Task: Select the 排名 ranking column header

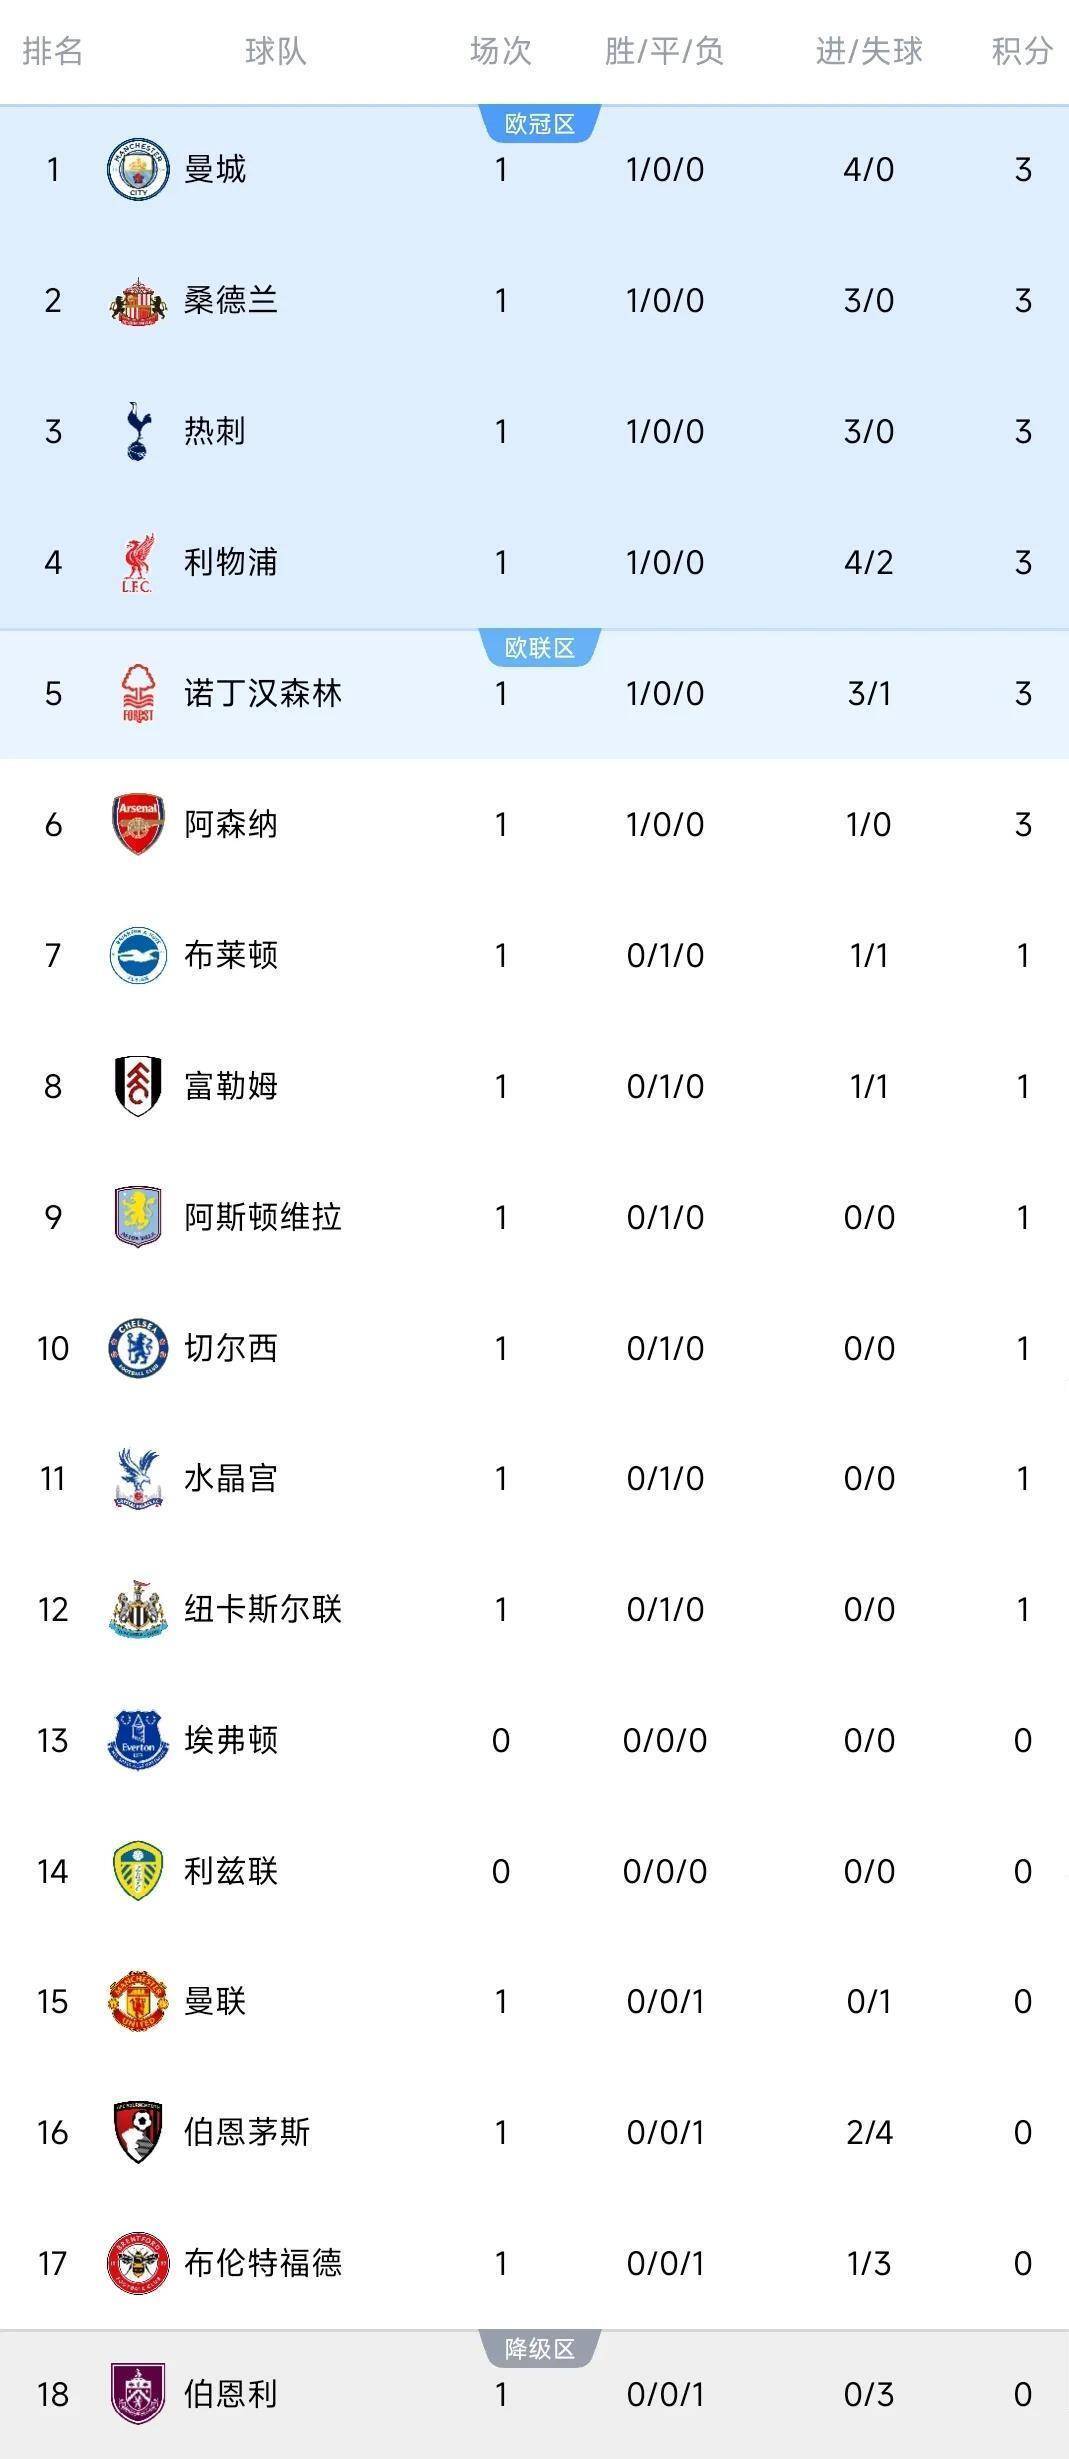Action: click(x=53, y=51)
